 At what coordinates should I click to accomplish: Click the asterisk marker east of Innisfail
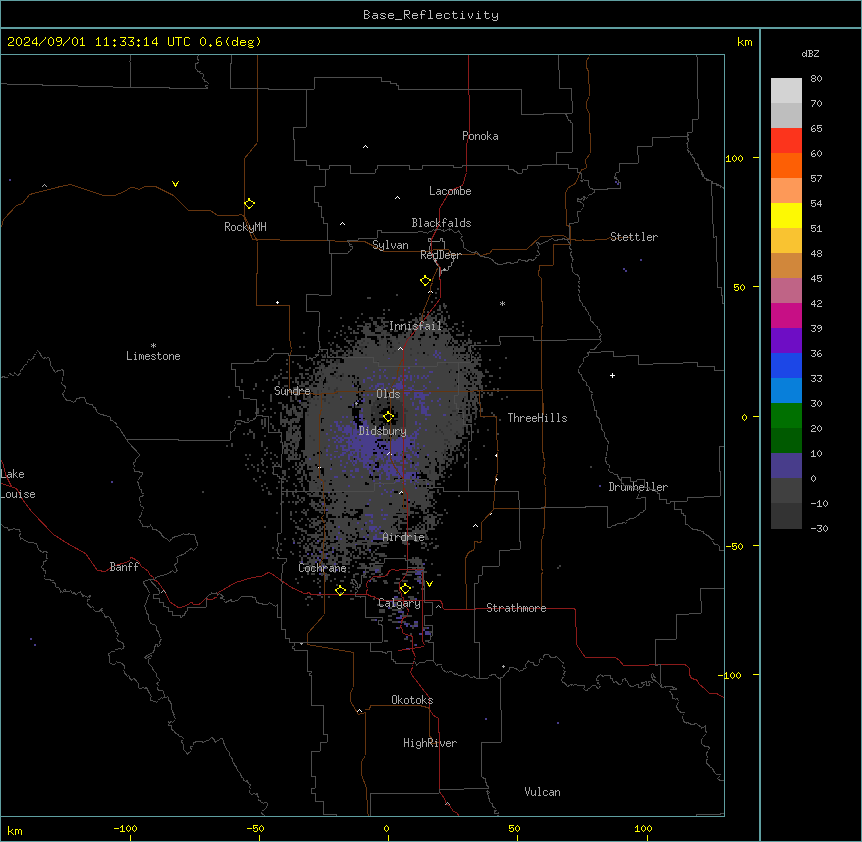[x=502, y=303]
